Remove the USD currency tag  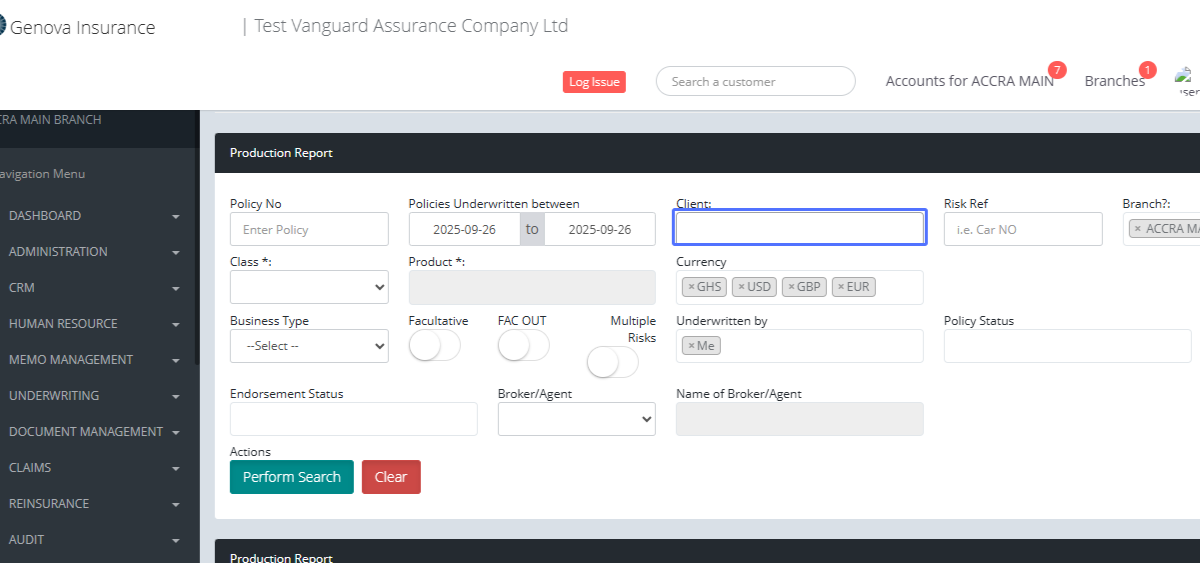coord(741,287)
